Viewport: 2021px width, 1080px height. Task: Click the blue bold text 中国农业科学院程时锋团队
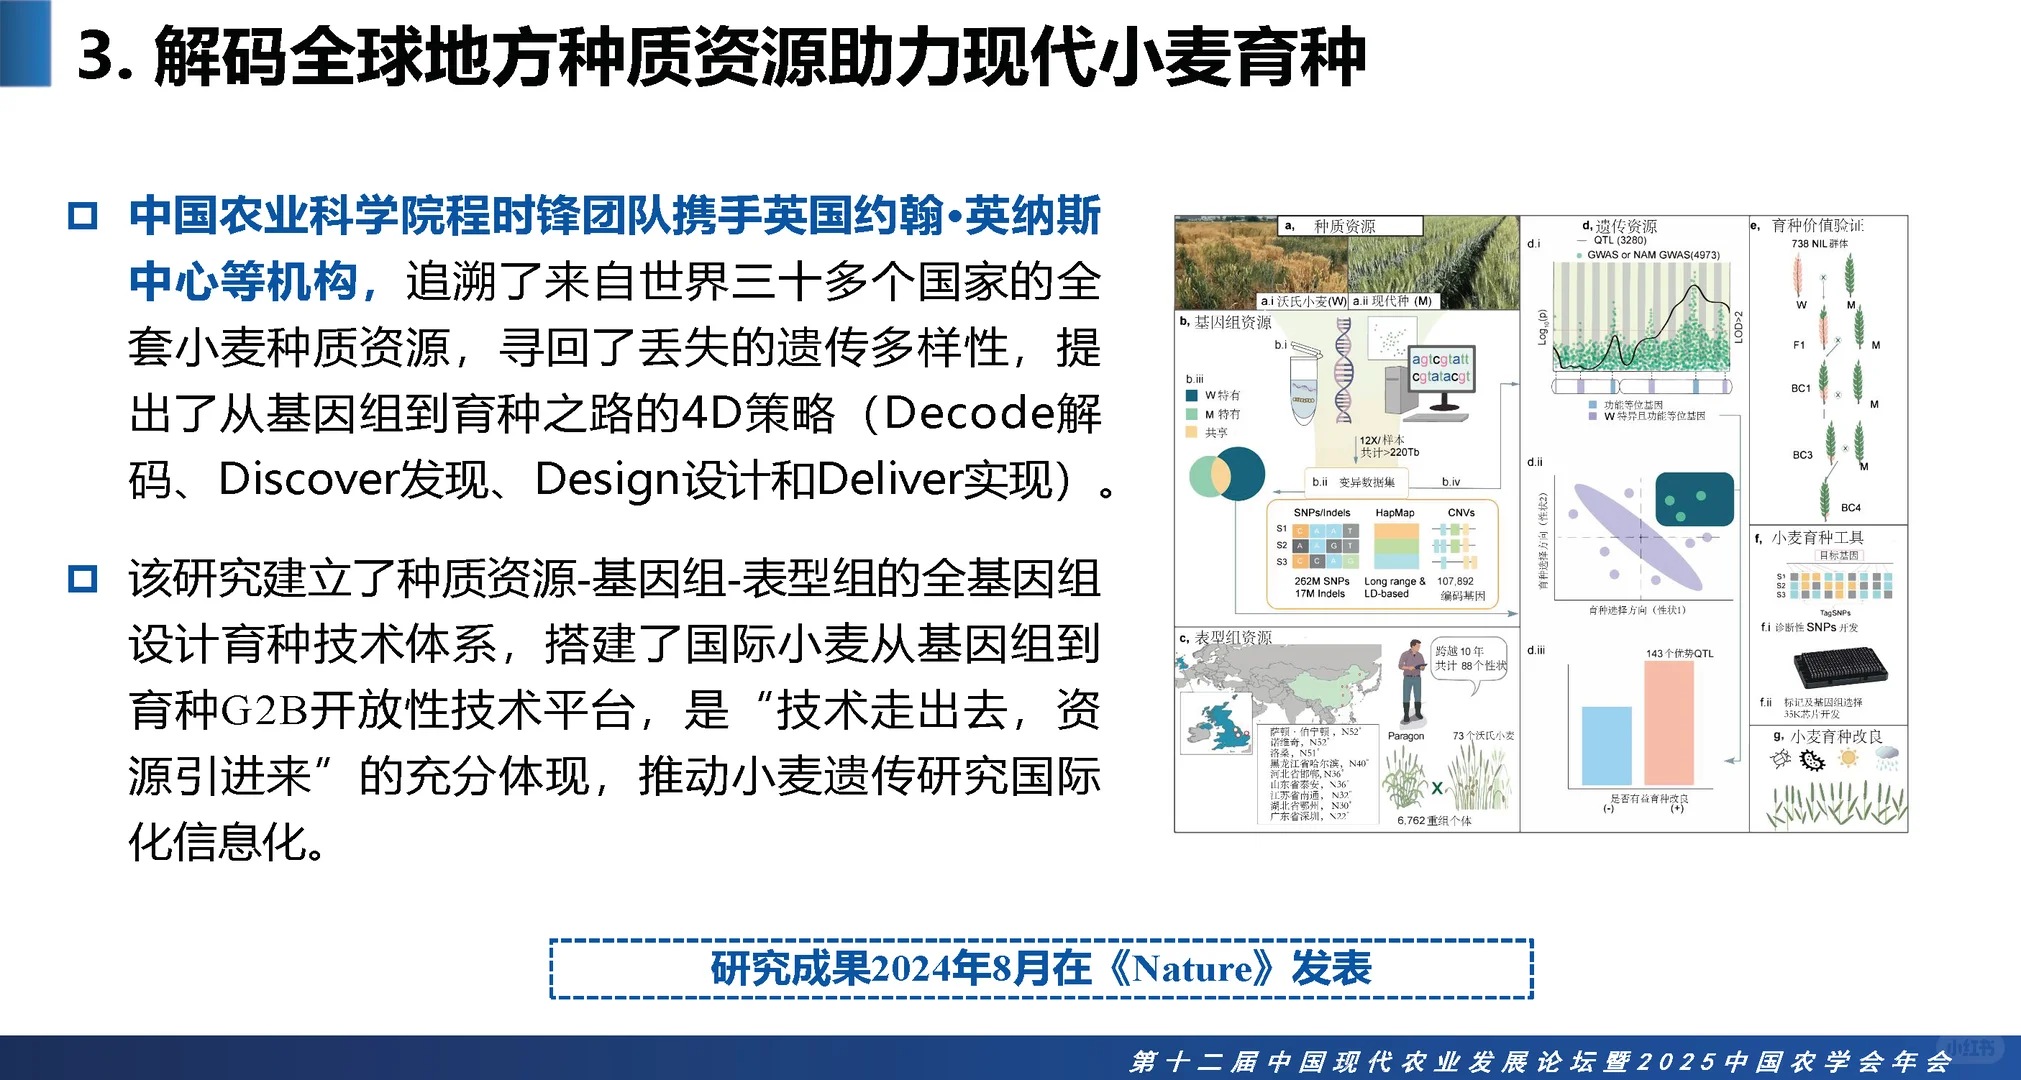pyautogui.click(x=399, y=216)
